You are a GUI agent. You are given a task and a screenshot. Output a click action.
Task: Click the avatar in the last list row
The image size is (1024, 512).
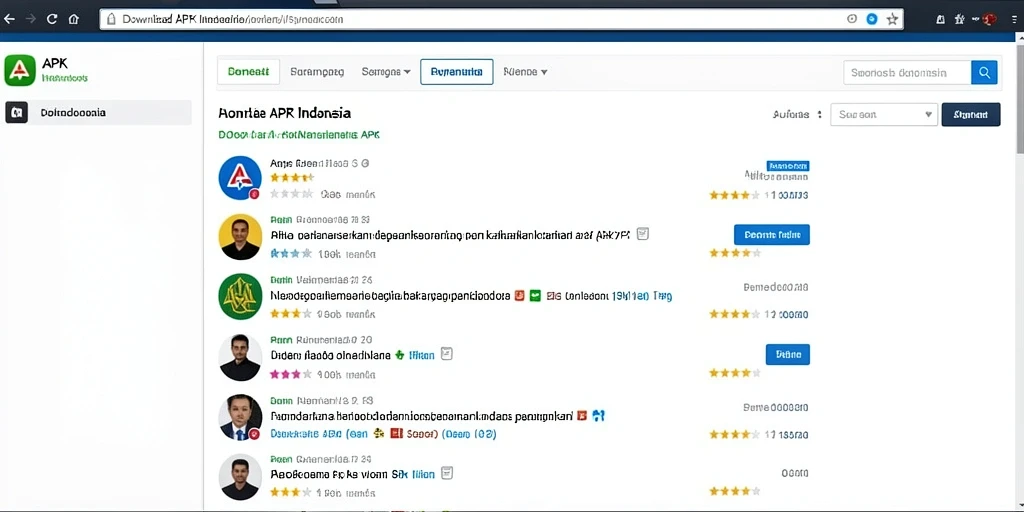point(240,477)
